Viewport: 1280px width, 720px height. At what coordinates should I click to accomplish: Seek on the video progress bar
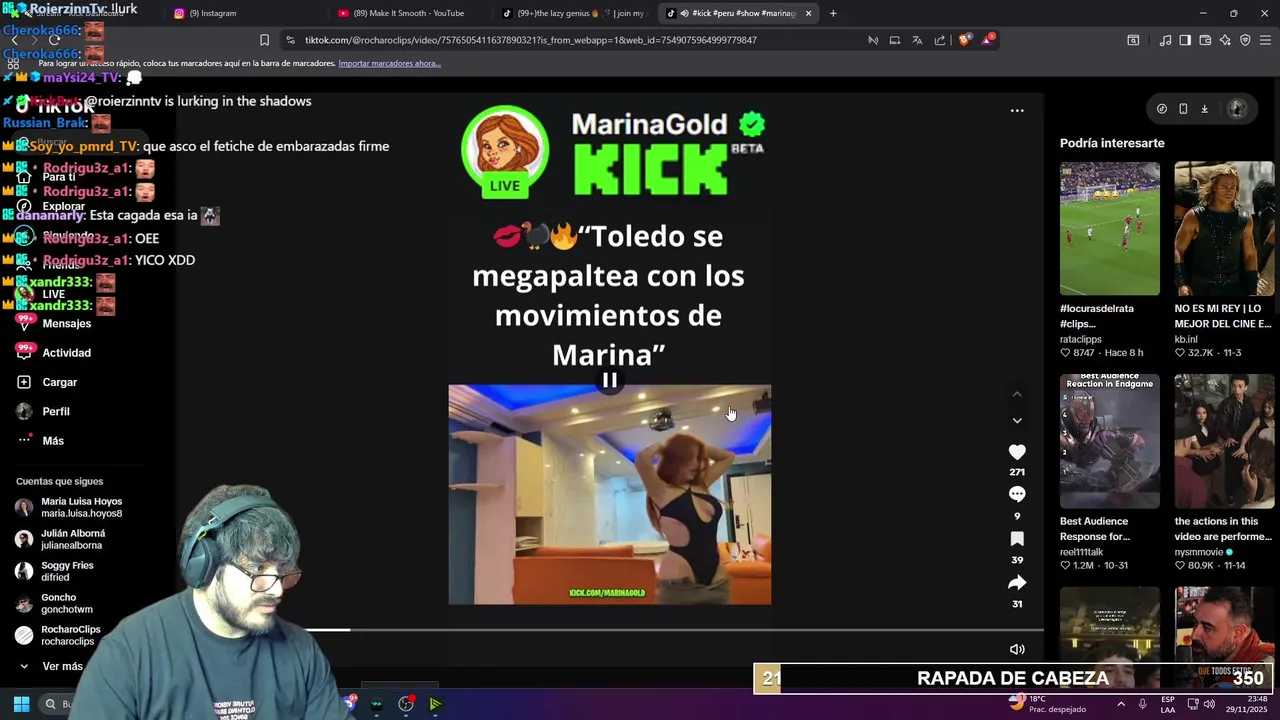tap(610, 630)
